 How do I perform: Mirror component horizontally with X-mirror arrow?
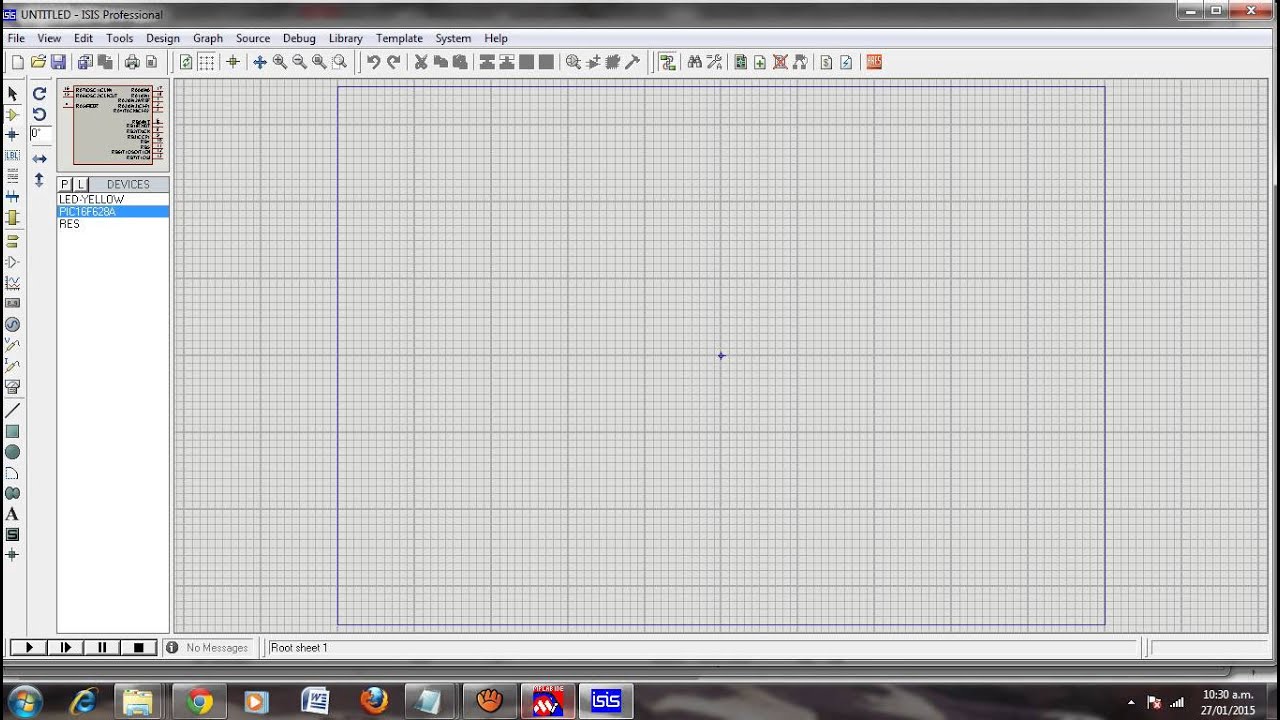(x=39, y=159)
